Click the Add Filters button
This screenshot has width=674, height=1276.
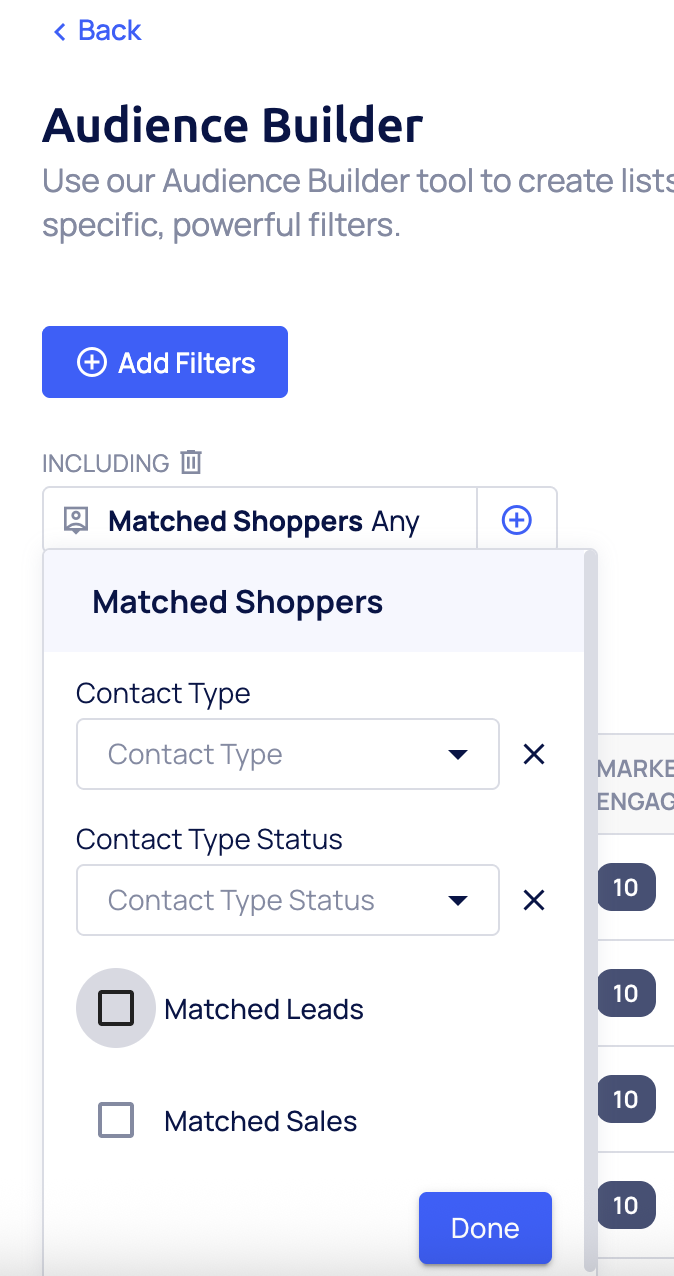pos(165,362)
